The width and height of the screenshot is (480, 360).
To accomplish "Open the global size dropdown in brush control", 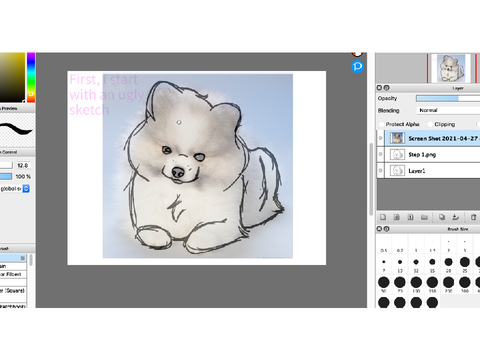I will (x=26, y=189).
